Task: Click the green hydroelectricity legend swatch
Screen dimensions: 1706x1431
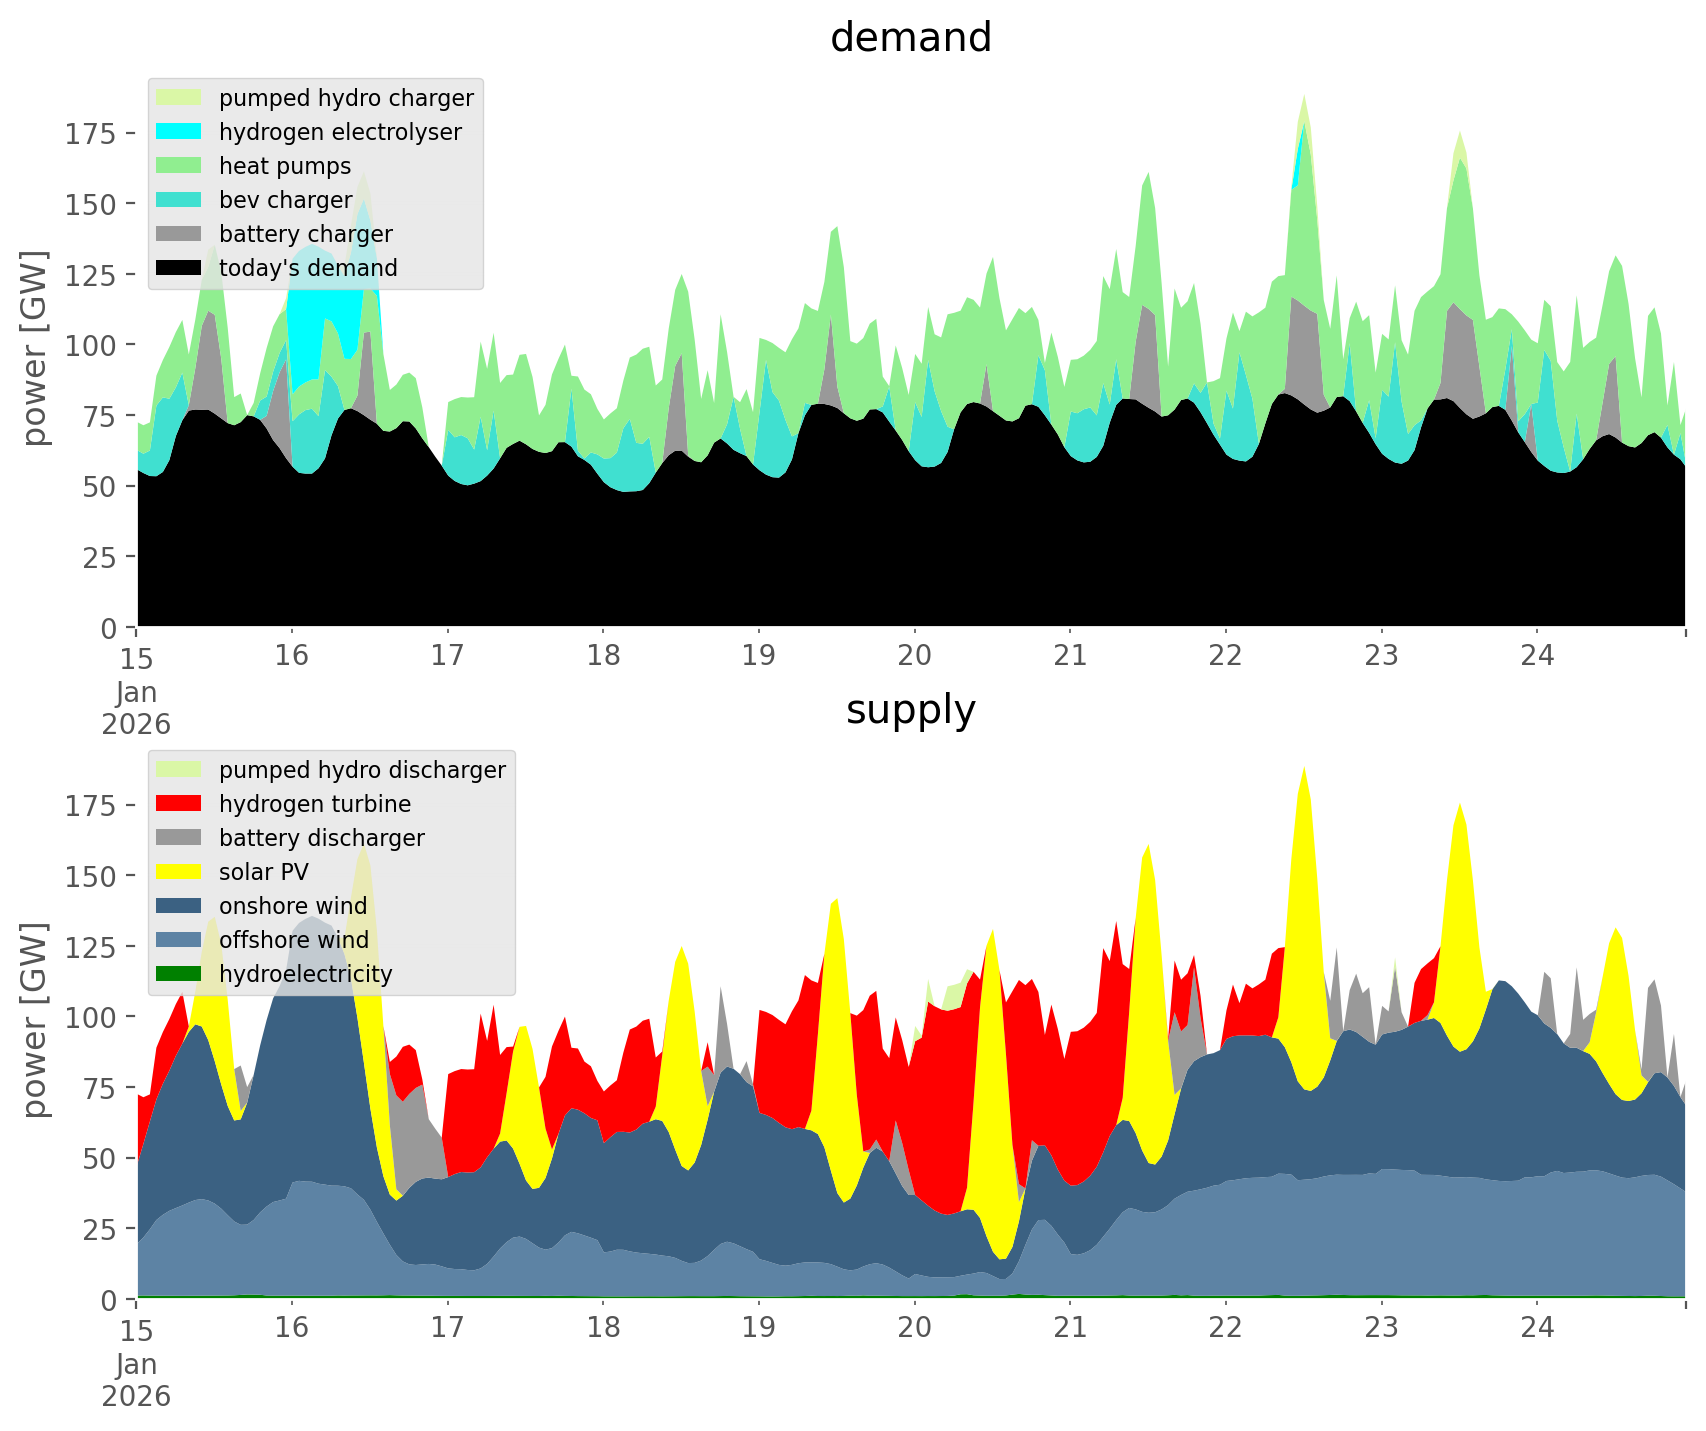Action: [180, 974]
